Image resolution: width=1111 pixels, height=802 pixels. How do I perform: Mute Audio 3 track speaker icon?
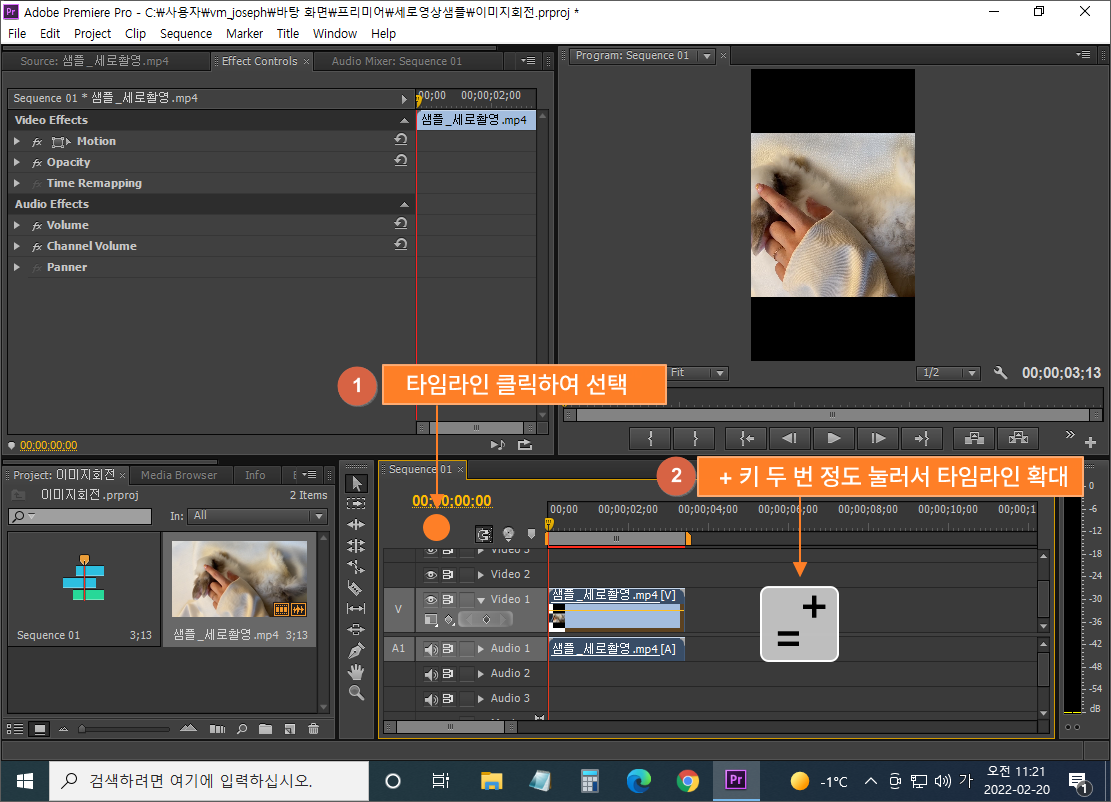coord(430,699)
